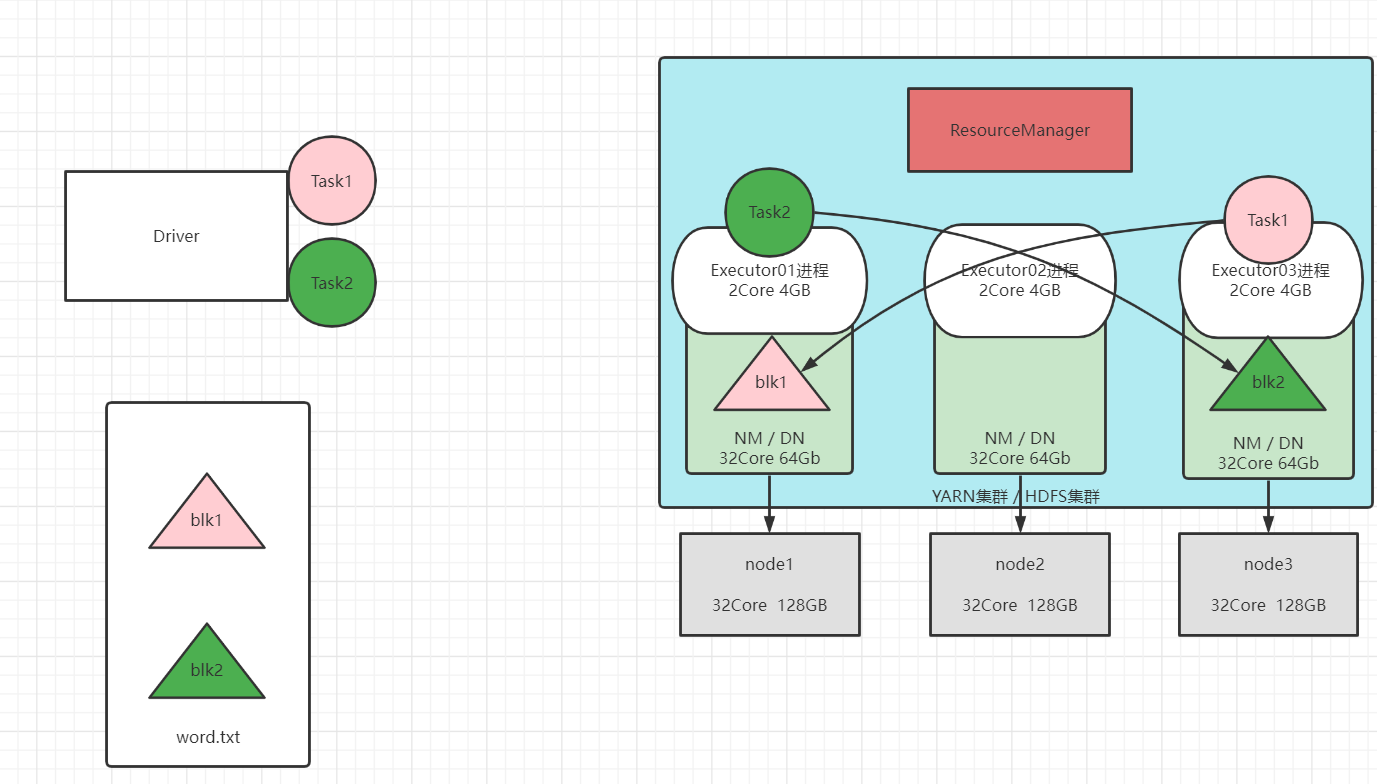1377x784 pixels.
Task: Select the Driver rectangle
Action: tap(176, 236)
